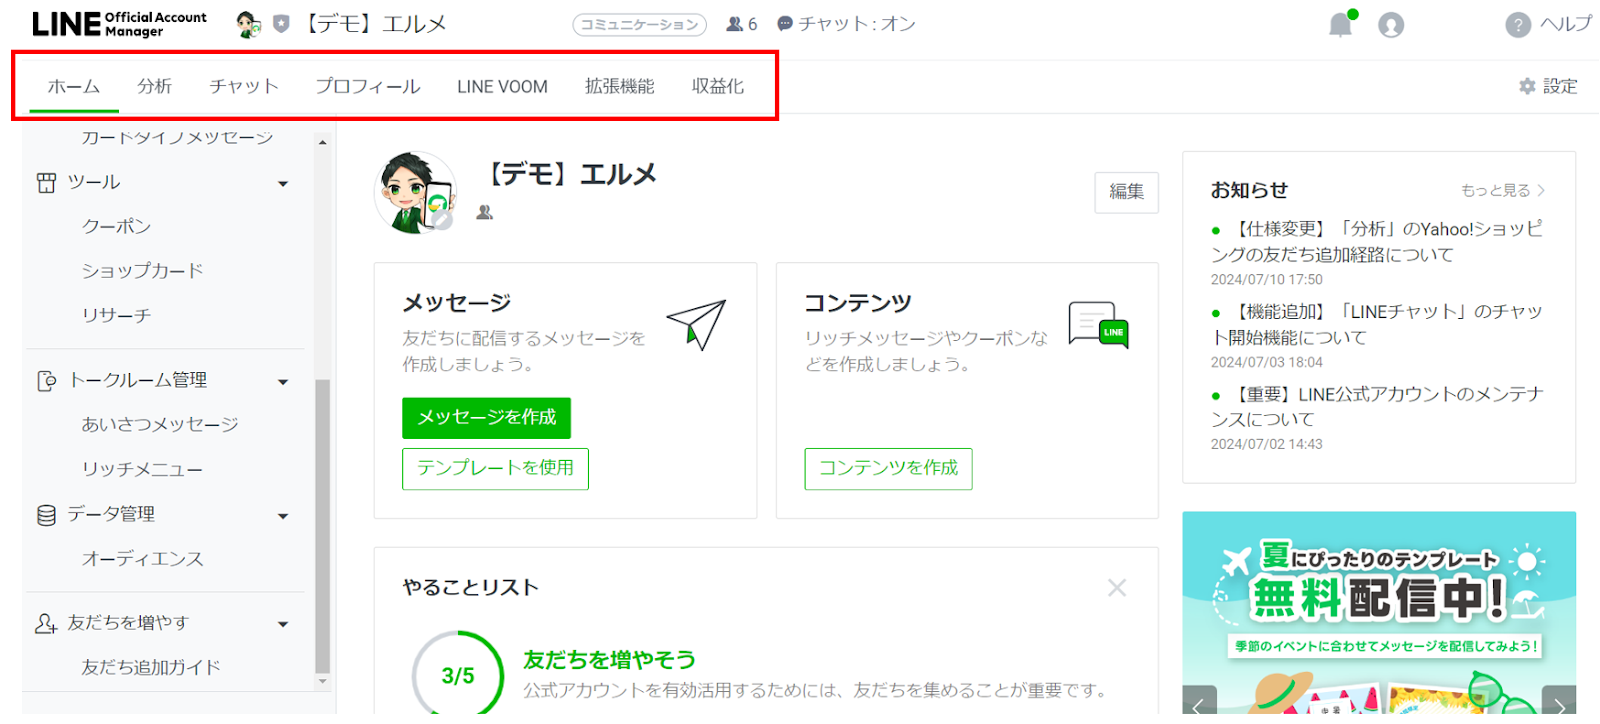1600x724 pixels.
Task: Open 友だち追加ガイド in the sidebar
Action: [151, 668]
